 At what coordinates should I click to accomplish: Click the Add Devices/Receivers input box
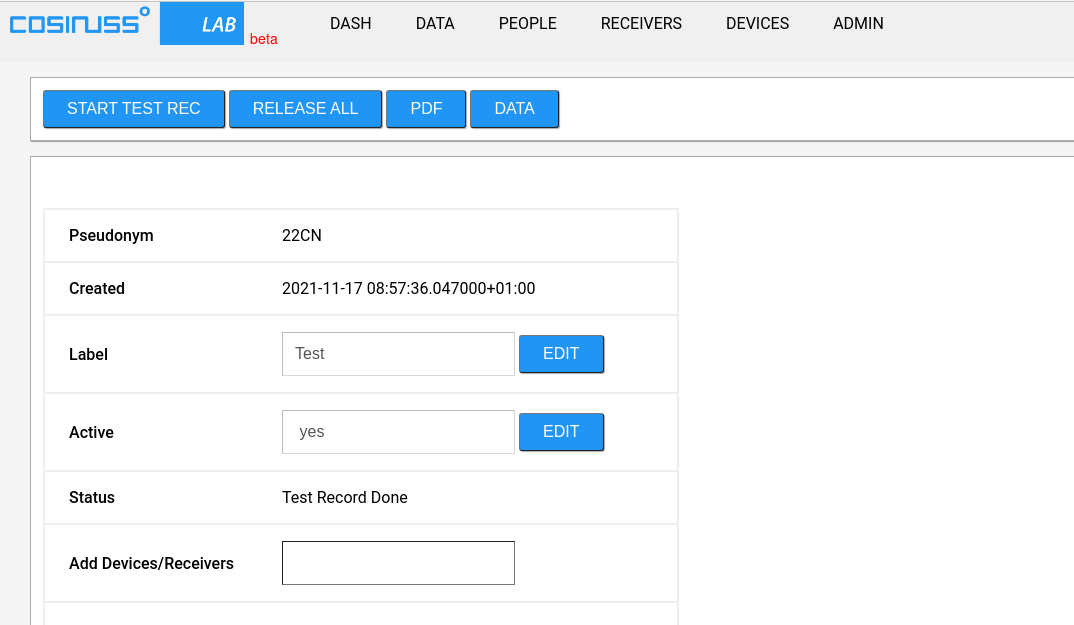point(398,563)
